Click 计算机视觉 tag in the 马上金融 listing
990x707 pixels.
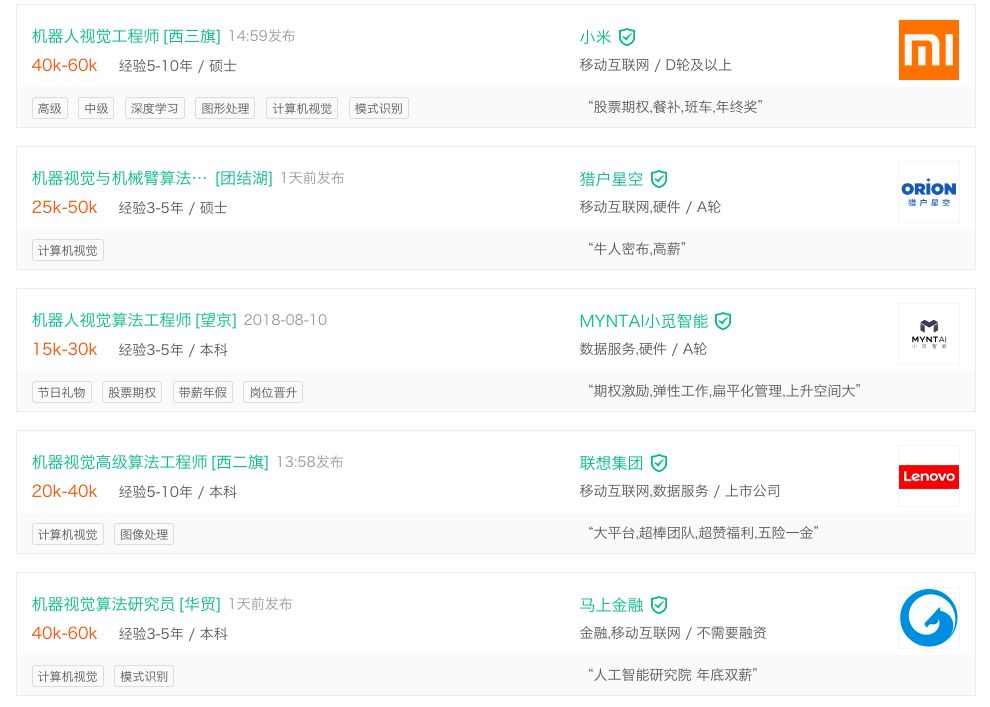68,677
